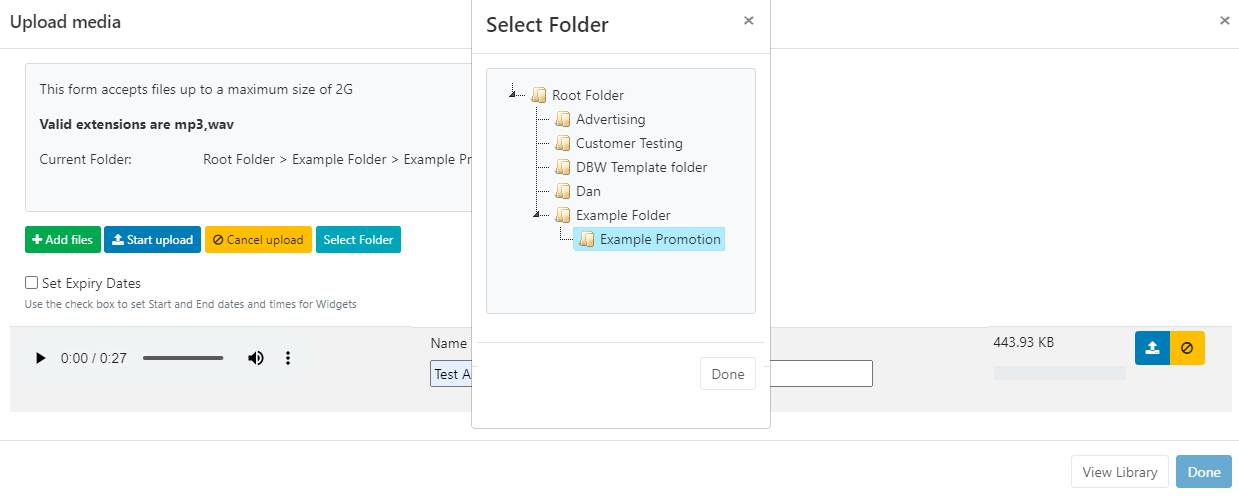The height and width of the screenshot is (496, 1239).
Task: Click Start upload button
Action: pos(153,240)
